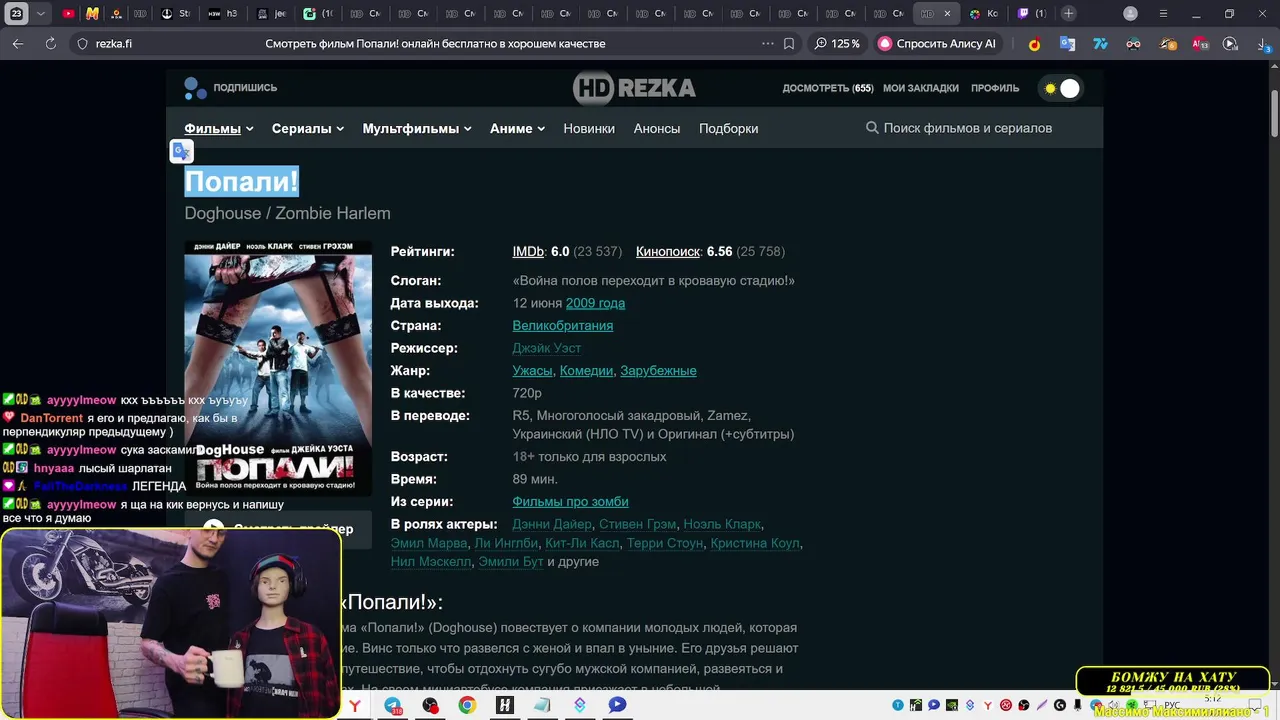Open the IMDb rating link
Screen dimensions: 1280x720
click(x=528, y=252)
